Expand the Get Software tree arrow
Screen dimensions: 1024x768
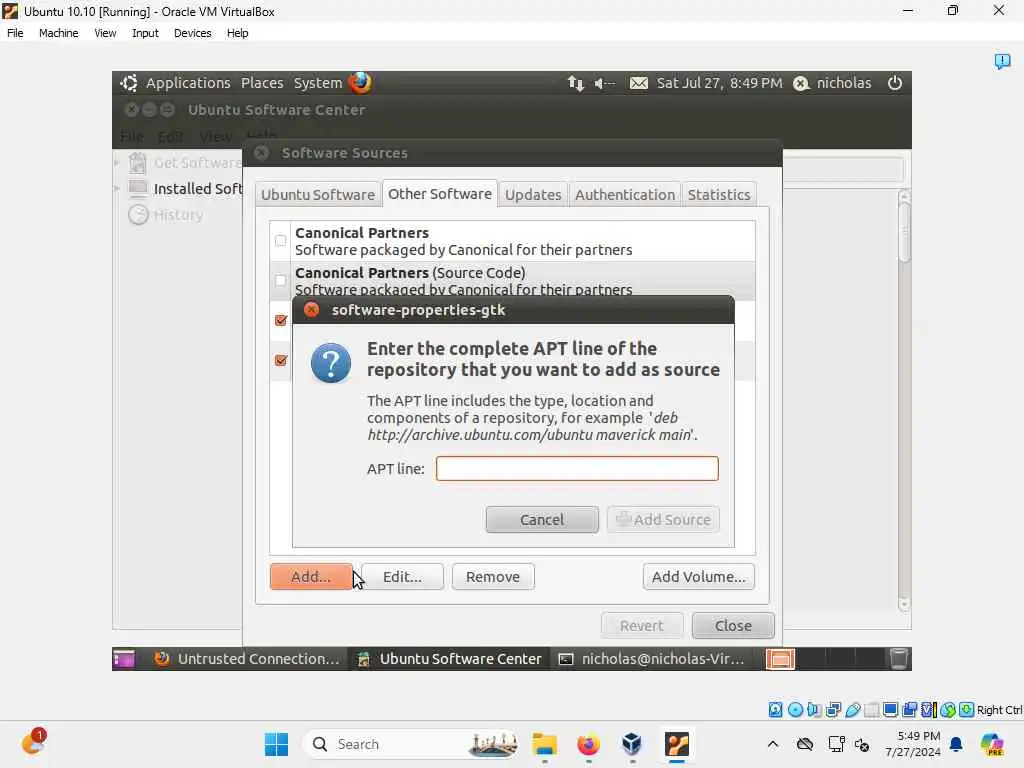(x=117, y=163)
